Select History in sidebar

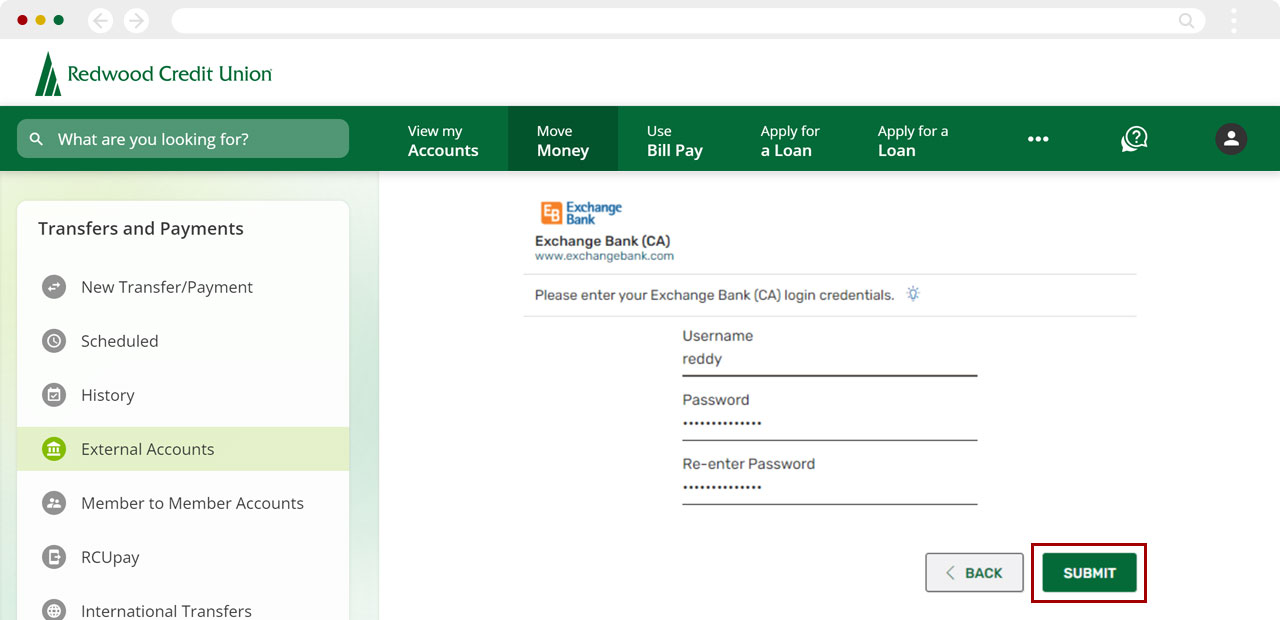183,395
